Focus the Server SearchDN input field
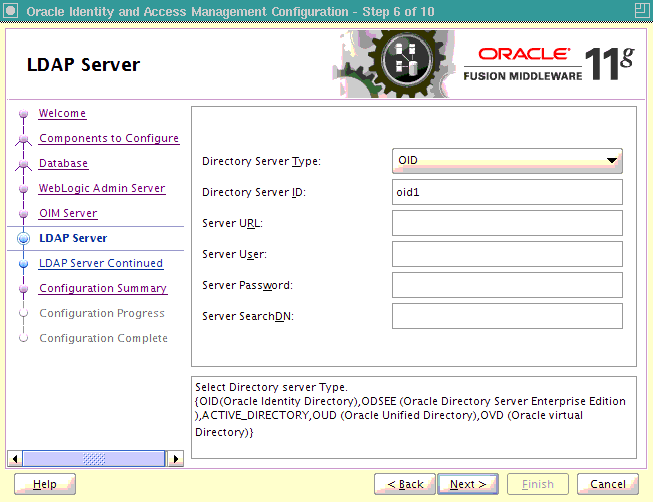This screenshot has width=653, height=502. pos(507,316)
